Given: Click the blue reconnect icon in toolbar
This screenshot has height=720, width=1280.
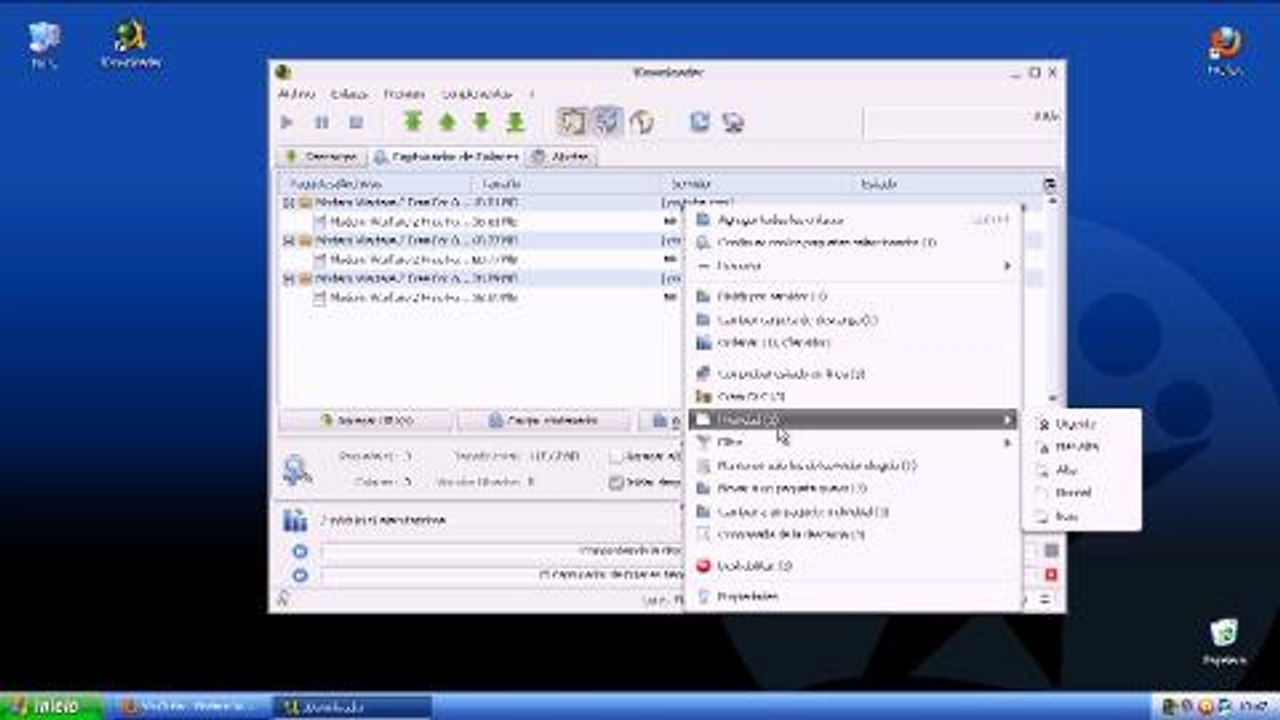Looking at the screenshot, I should point(701,122).
